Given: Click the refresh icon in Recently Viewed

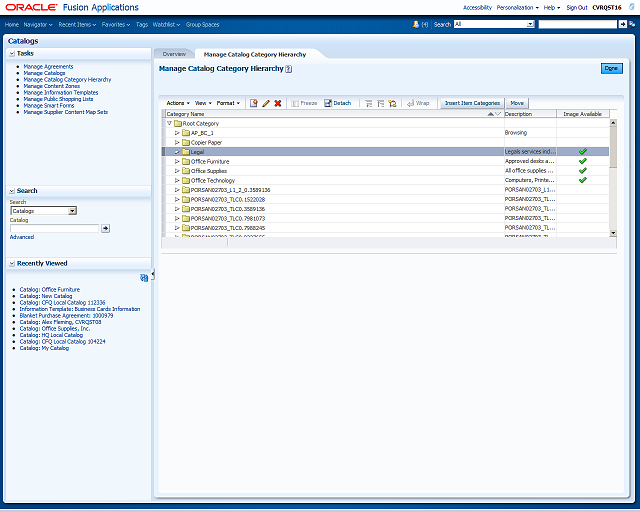Looking at the screenshot, I should click(x=144, y=278).
